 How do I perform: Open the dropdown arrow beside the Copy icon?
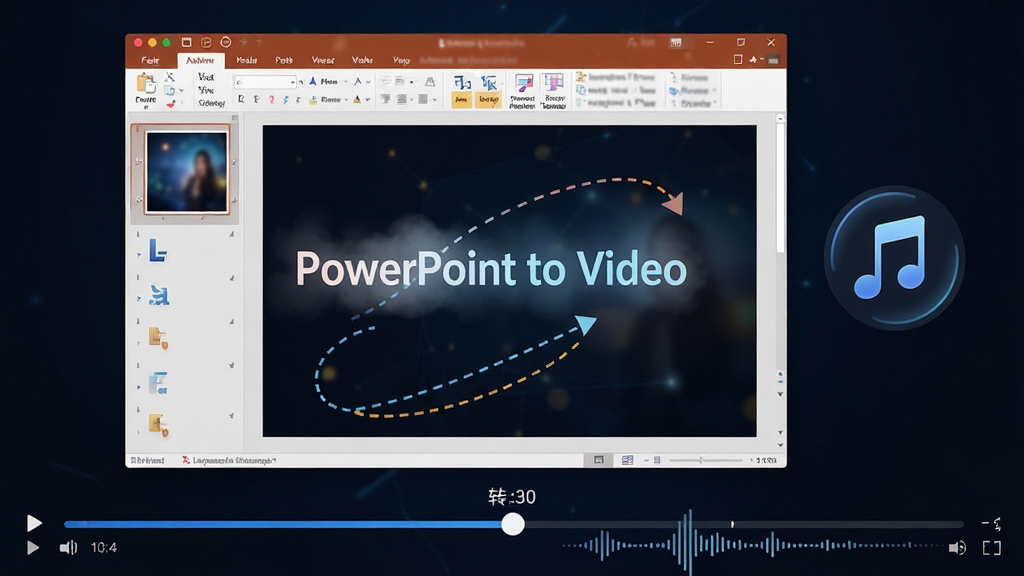pyautogui.click(x=181, y=91)
